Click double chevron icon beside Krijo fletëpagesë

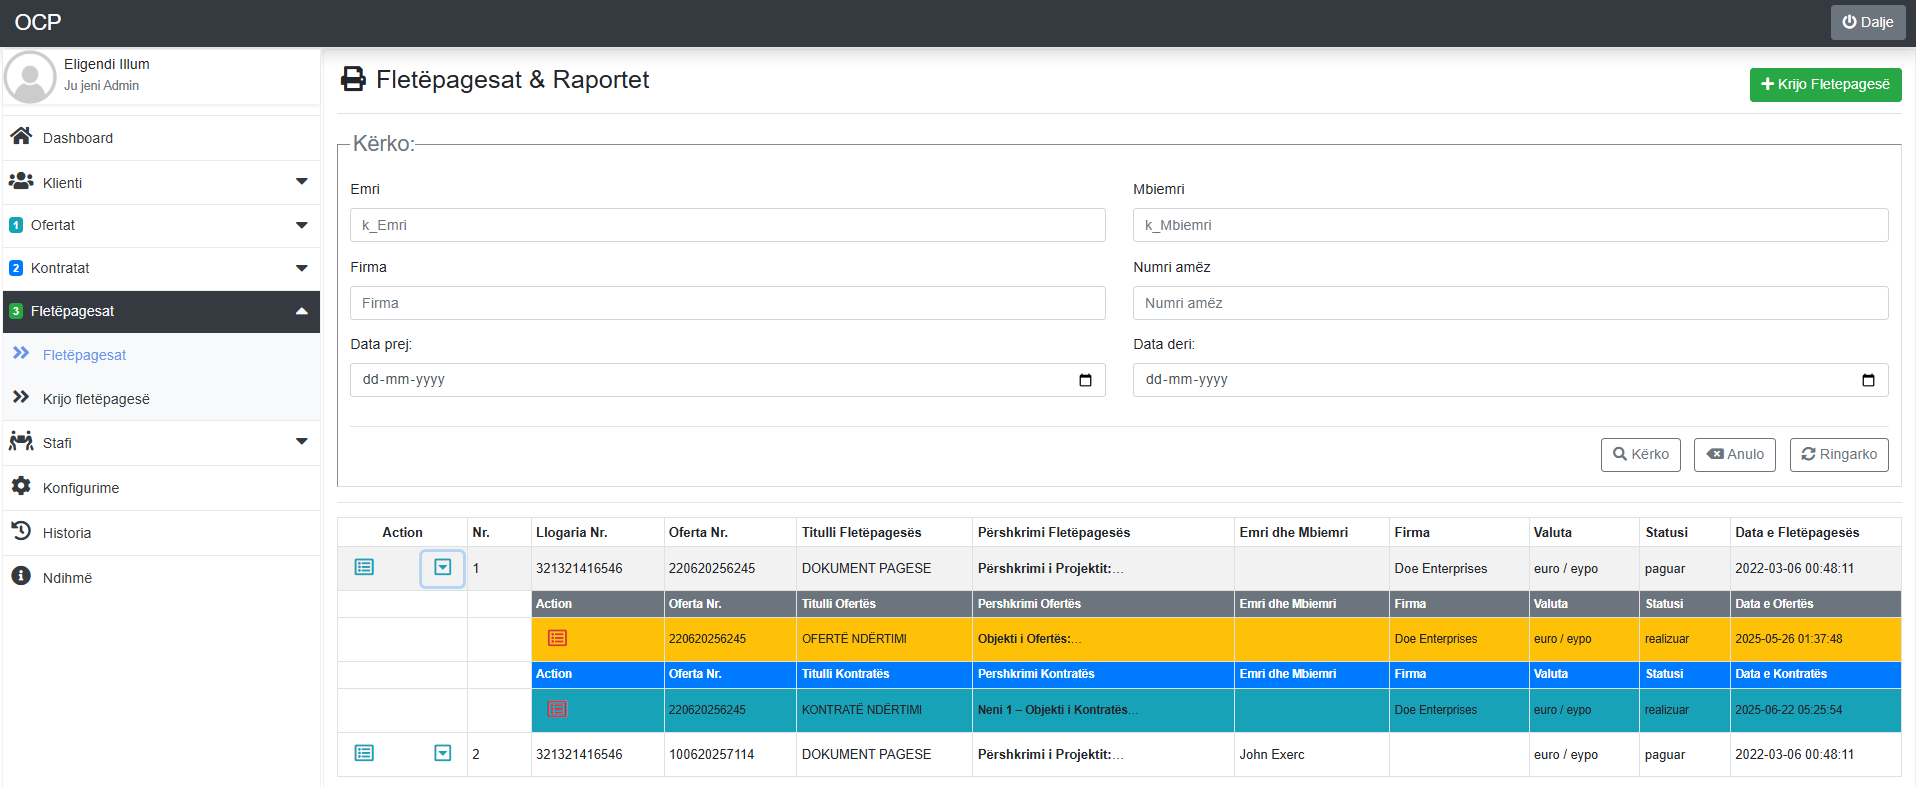point(21,397)
